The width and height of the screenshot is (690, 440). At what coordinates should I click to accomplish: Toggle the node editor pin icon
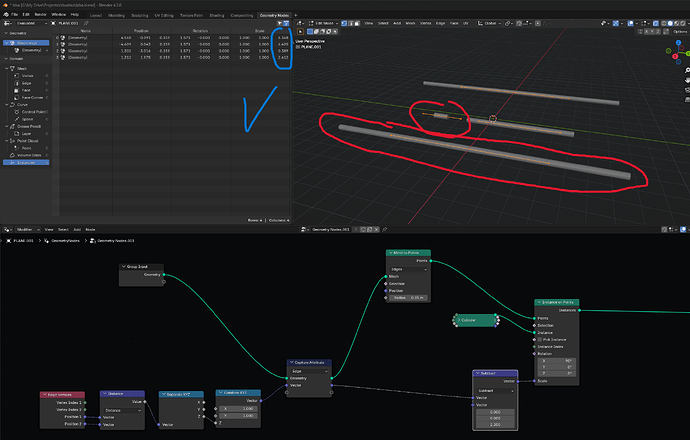pos(385,229)
